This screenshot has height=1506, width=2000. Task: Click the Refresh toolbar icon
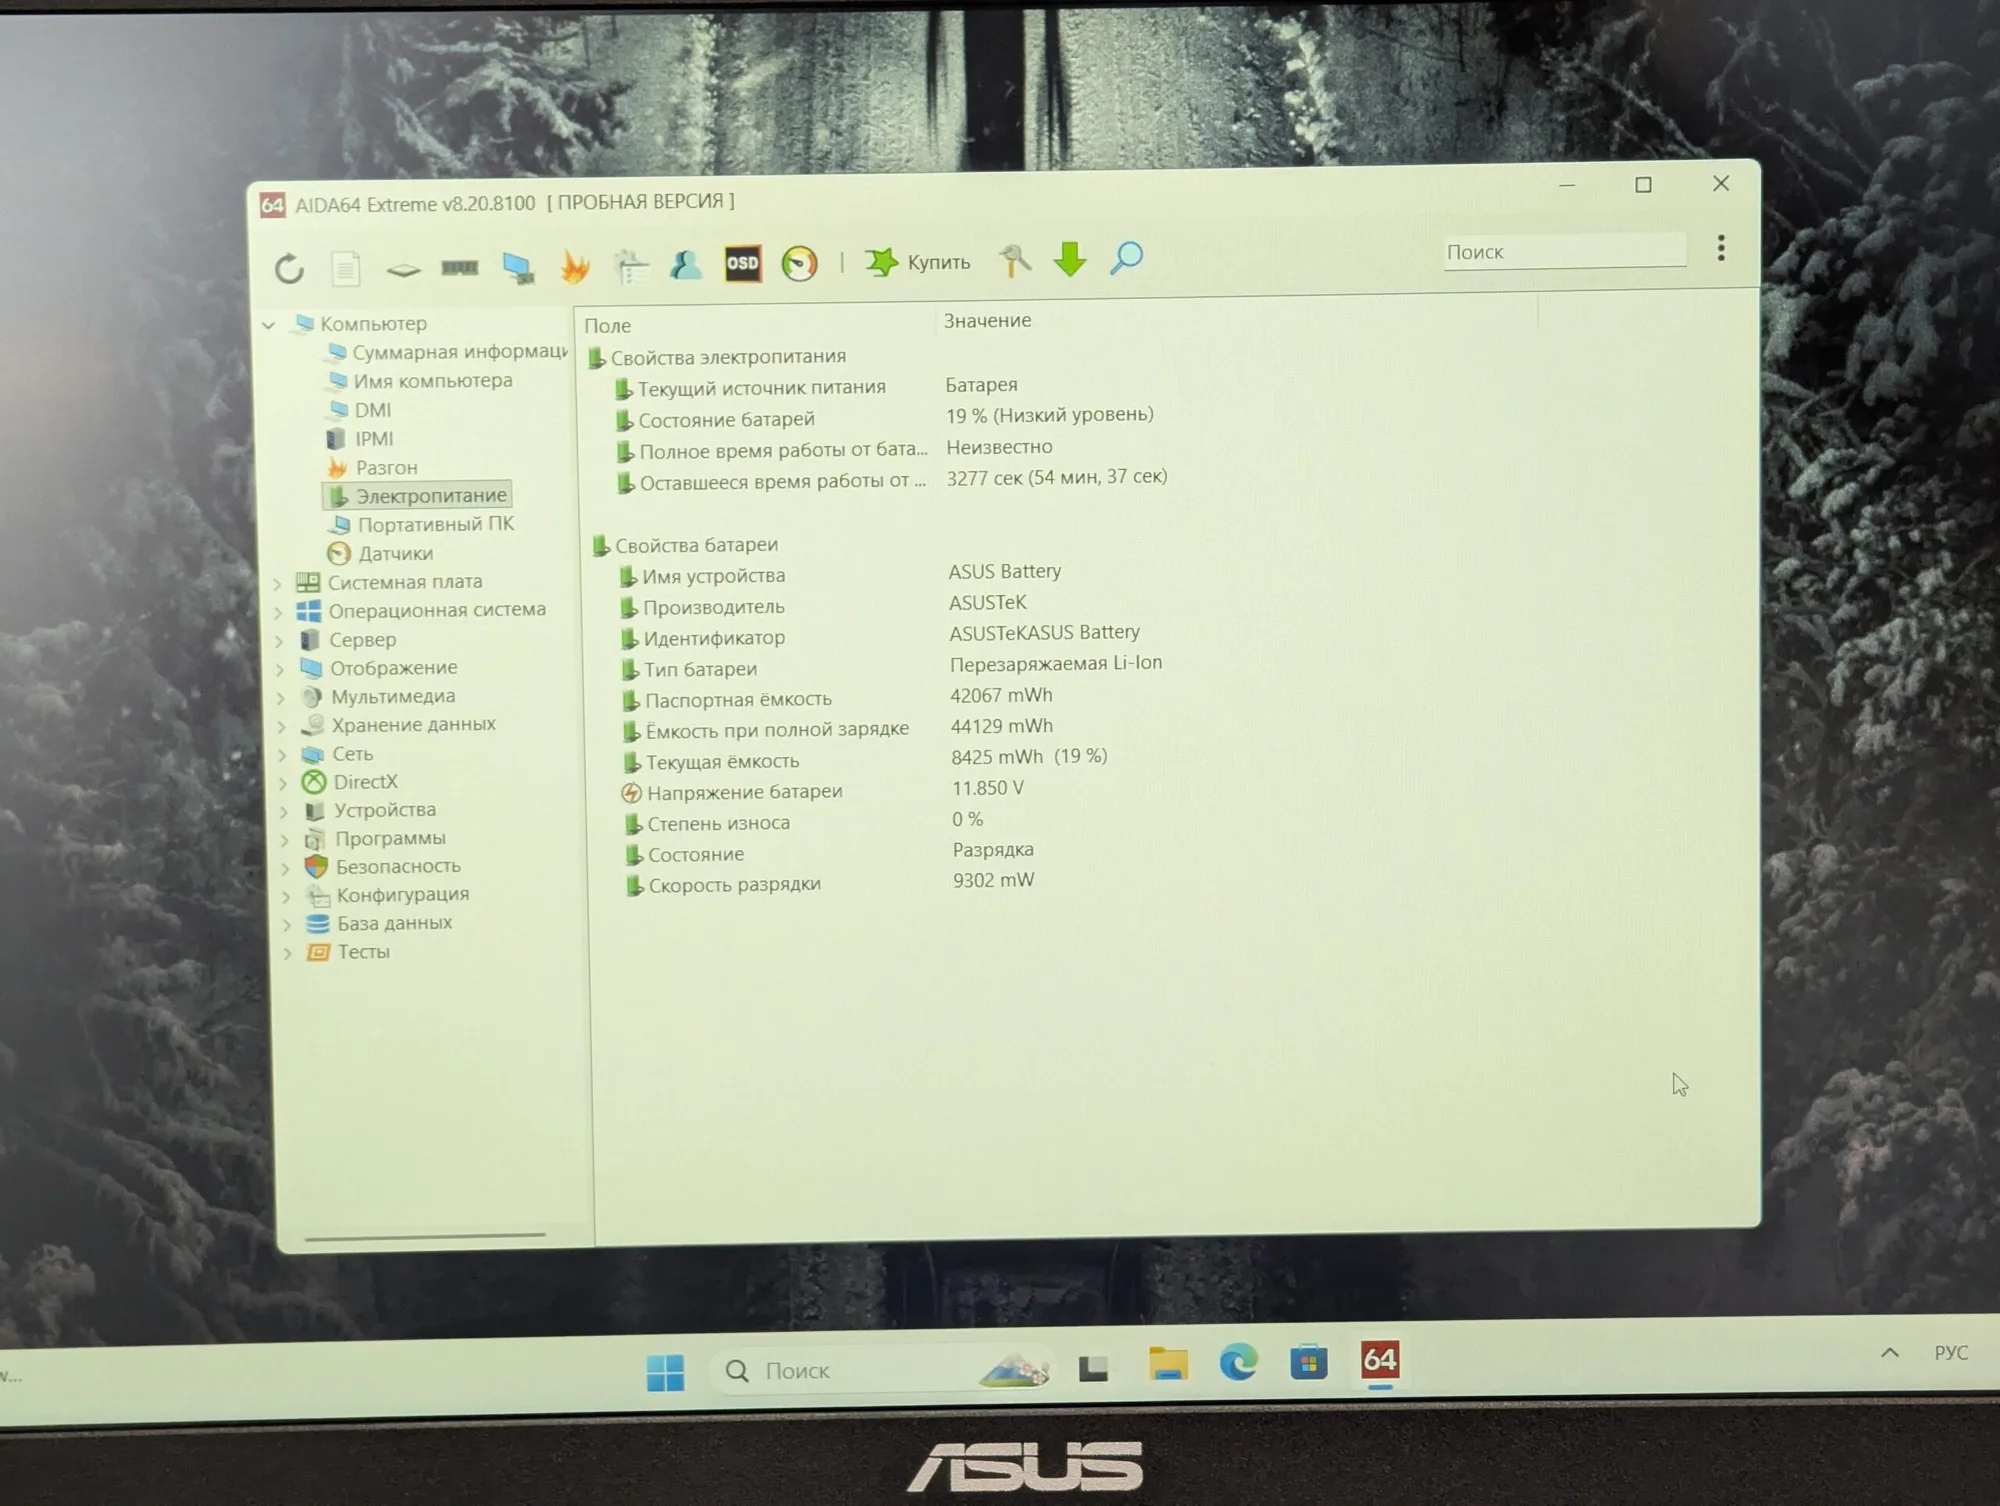[289, 268]
